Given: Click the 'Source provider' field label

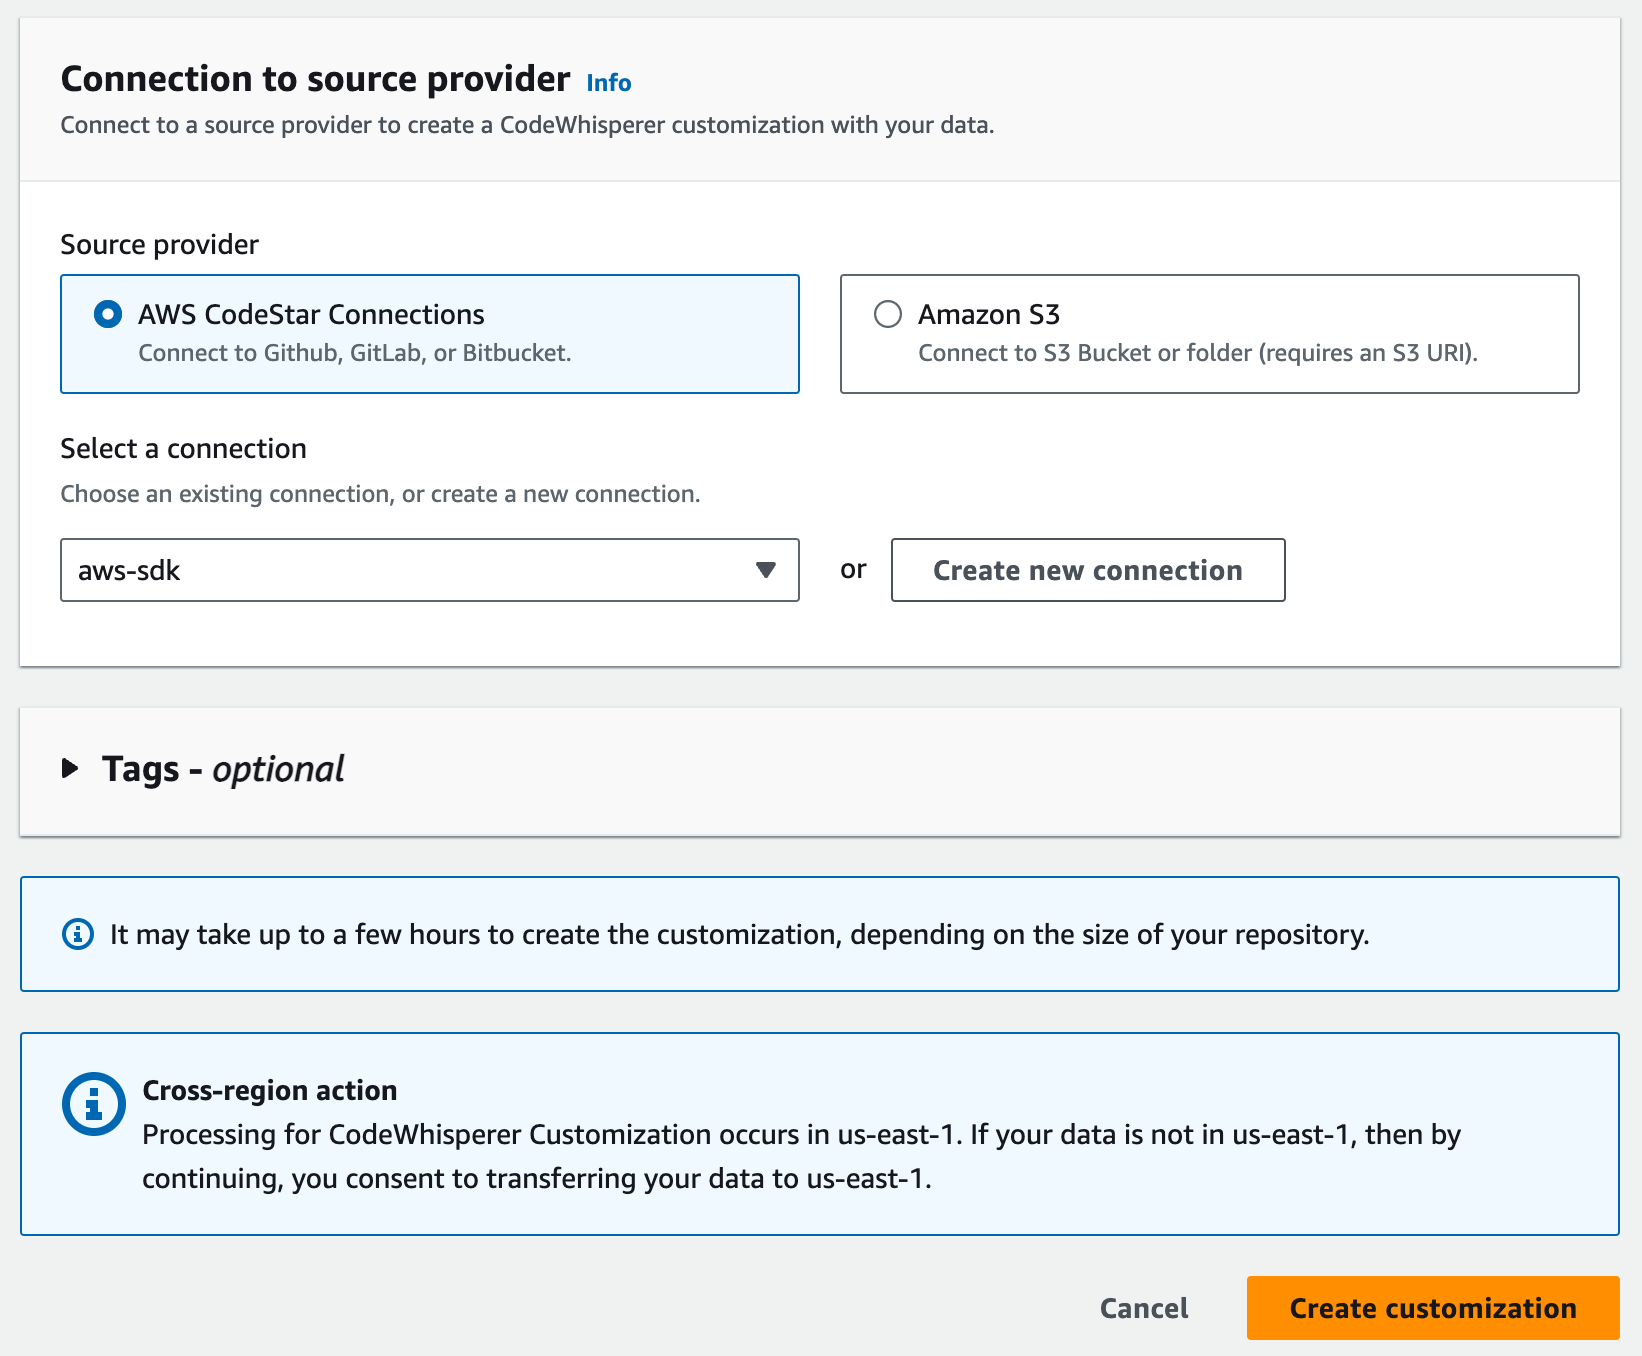Looking at the screenshot, I should point(159,245).
